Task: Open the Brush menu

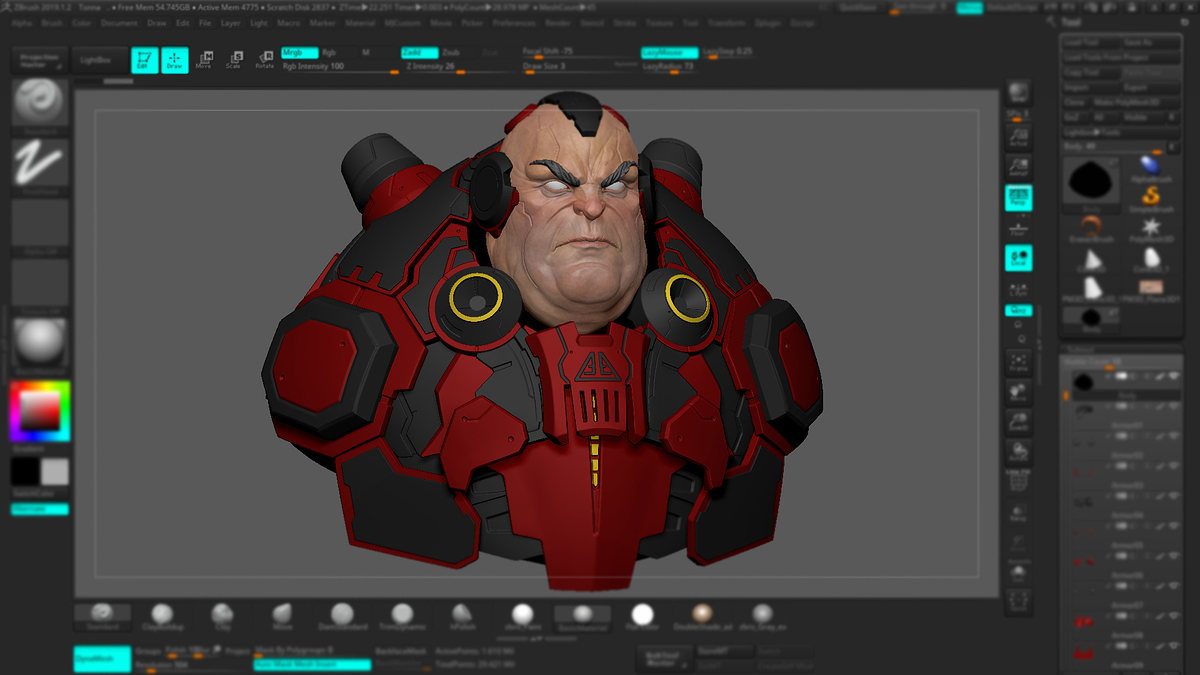Action: pyautogui.click(x=51, y=22)
